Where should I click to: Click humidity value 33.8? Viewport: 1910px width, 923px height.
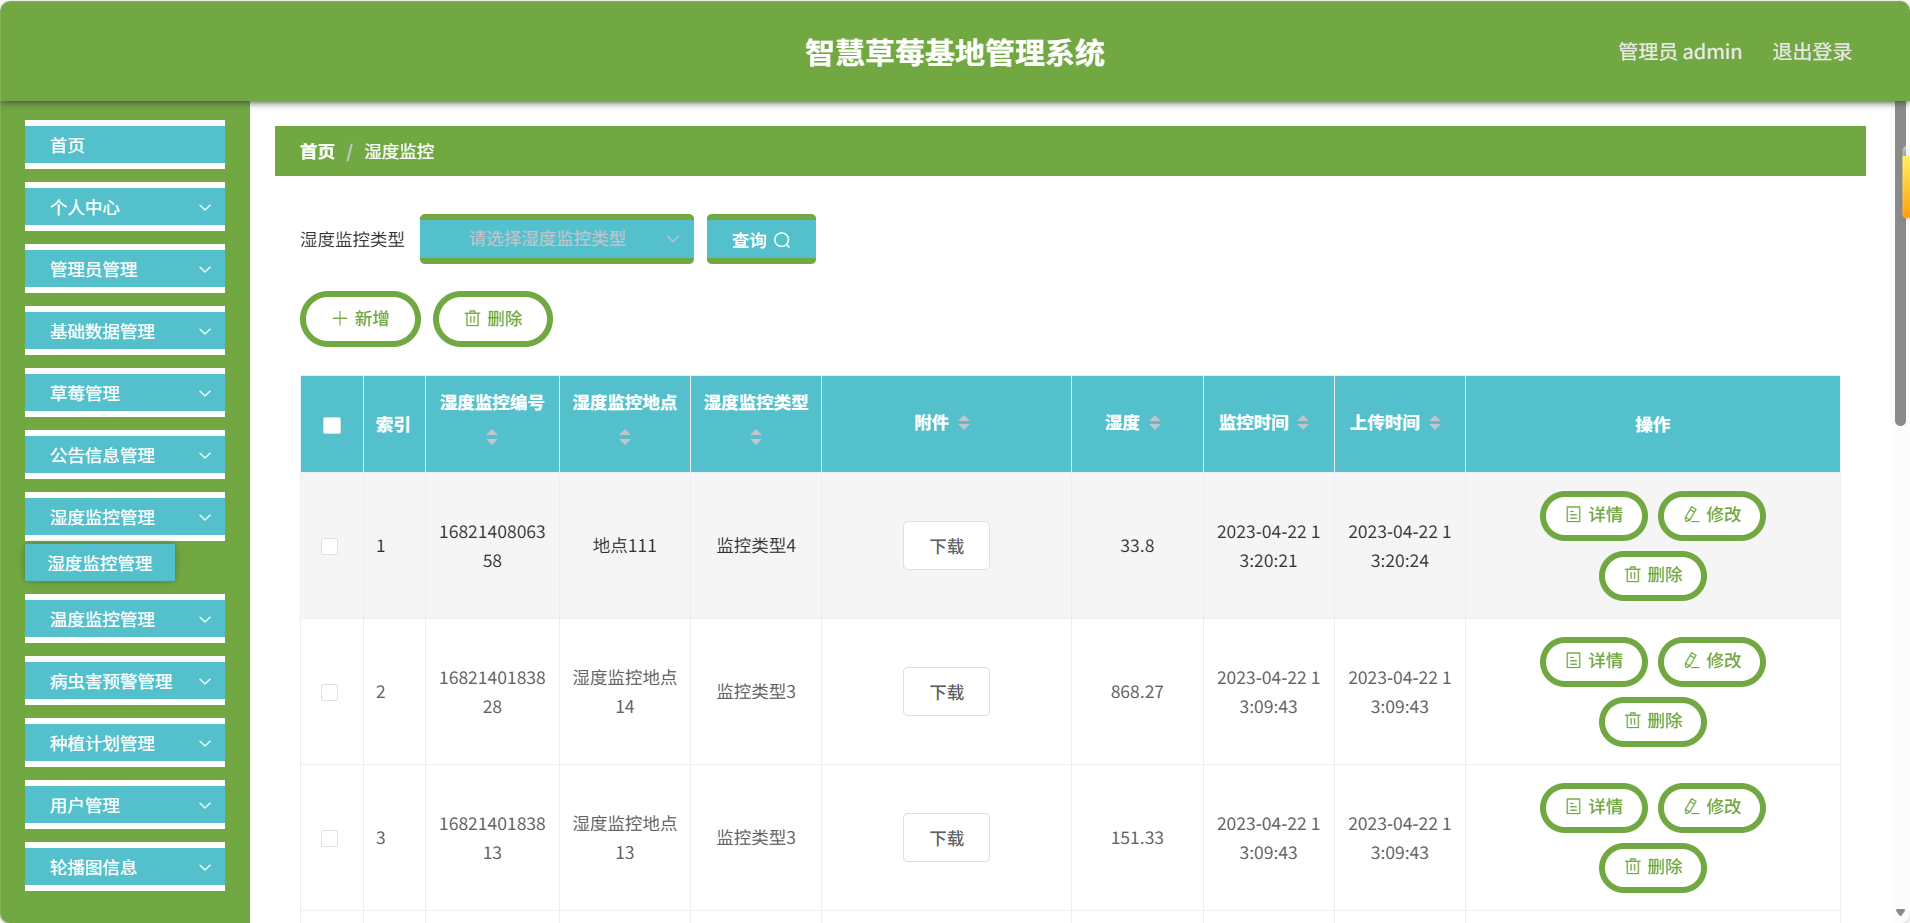click(1137, 546)
